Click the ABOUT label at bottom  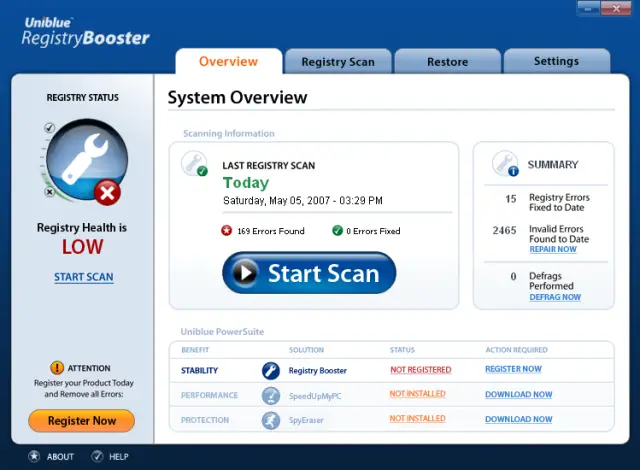(x=60, y=457)
